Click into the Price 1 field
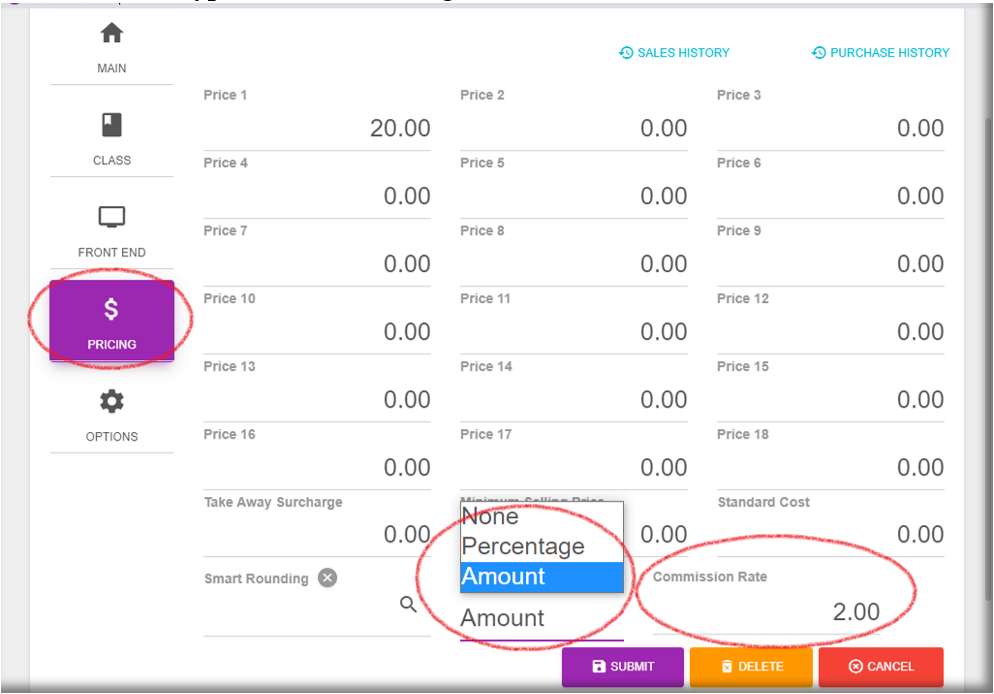Image resolution: width=994 pixels, height=694 pixels. tap(318, 128)
